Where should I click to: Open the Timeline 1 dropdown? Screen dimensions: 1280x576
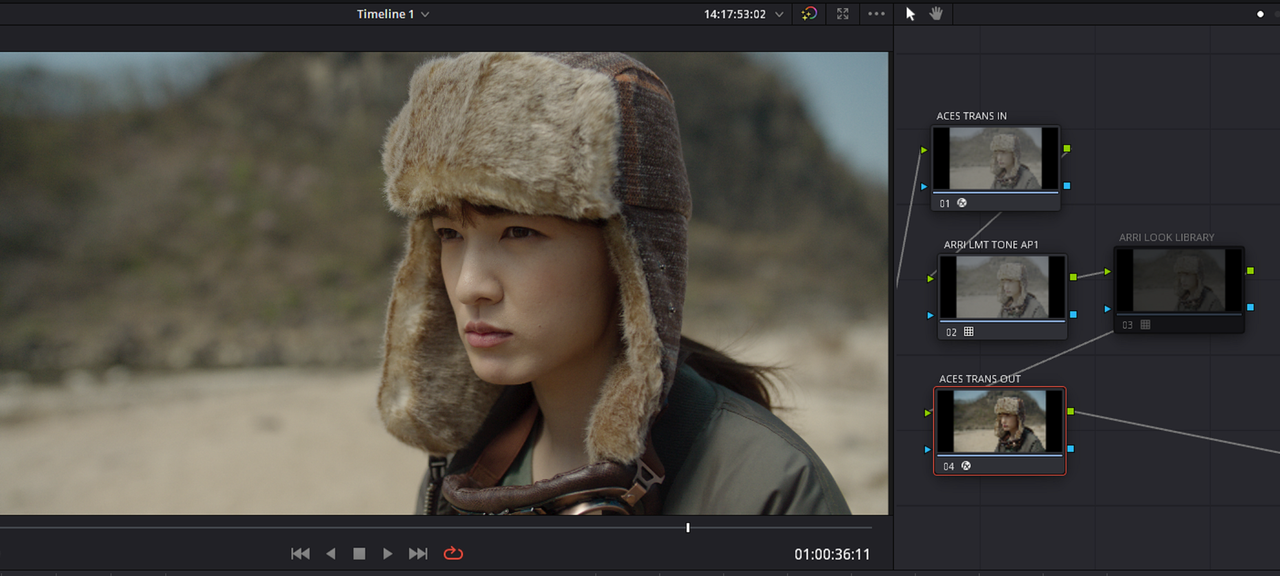pyautogui.click(x=393, y=14)
